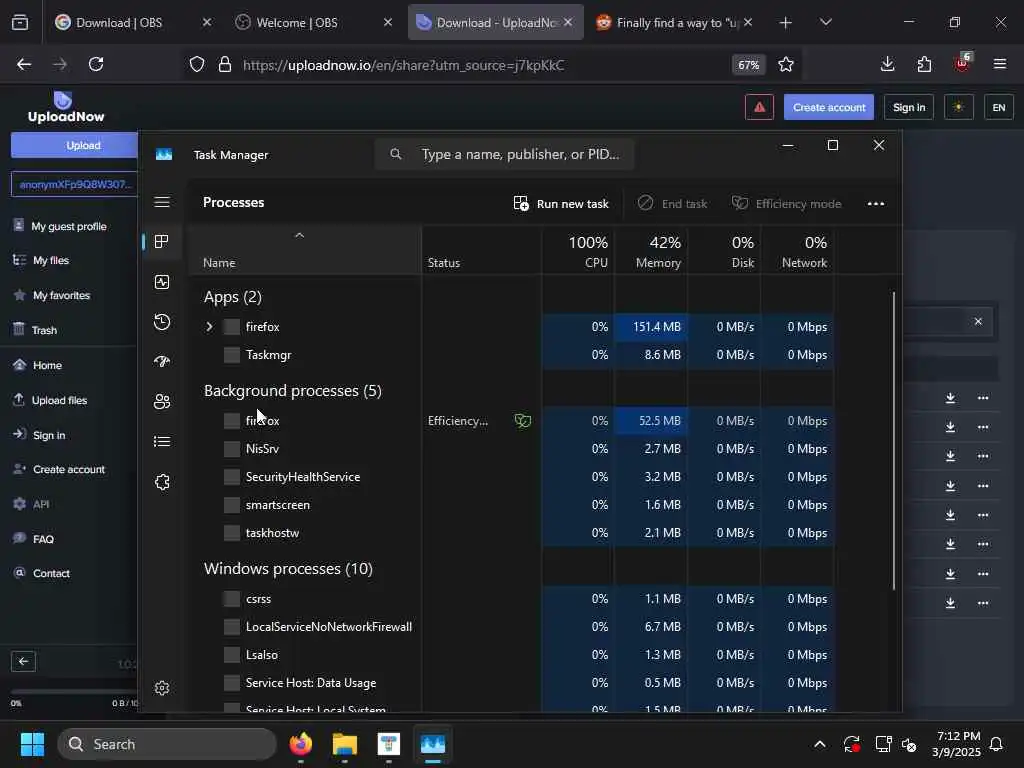The image size is (1024, 768).
Task: Open the Users page icon
Action: [162, 402]
